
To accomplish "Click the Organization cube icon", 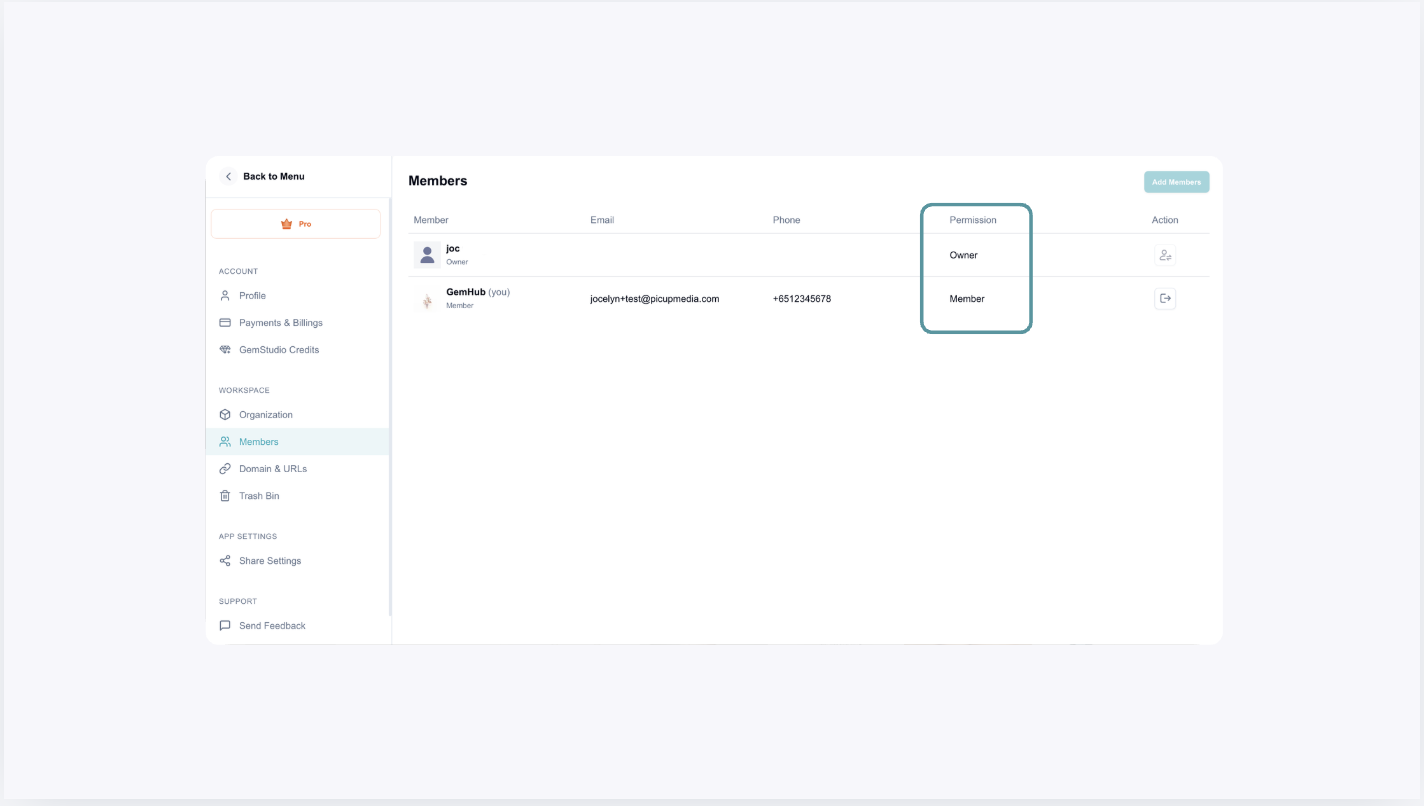I will pos(225,414).
